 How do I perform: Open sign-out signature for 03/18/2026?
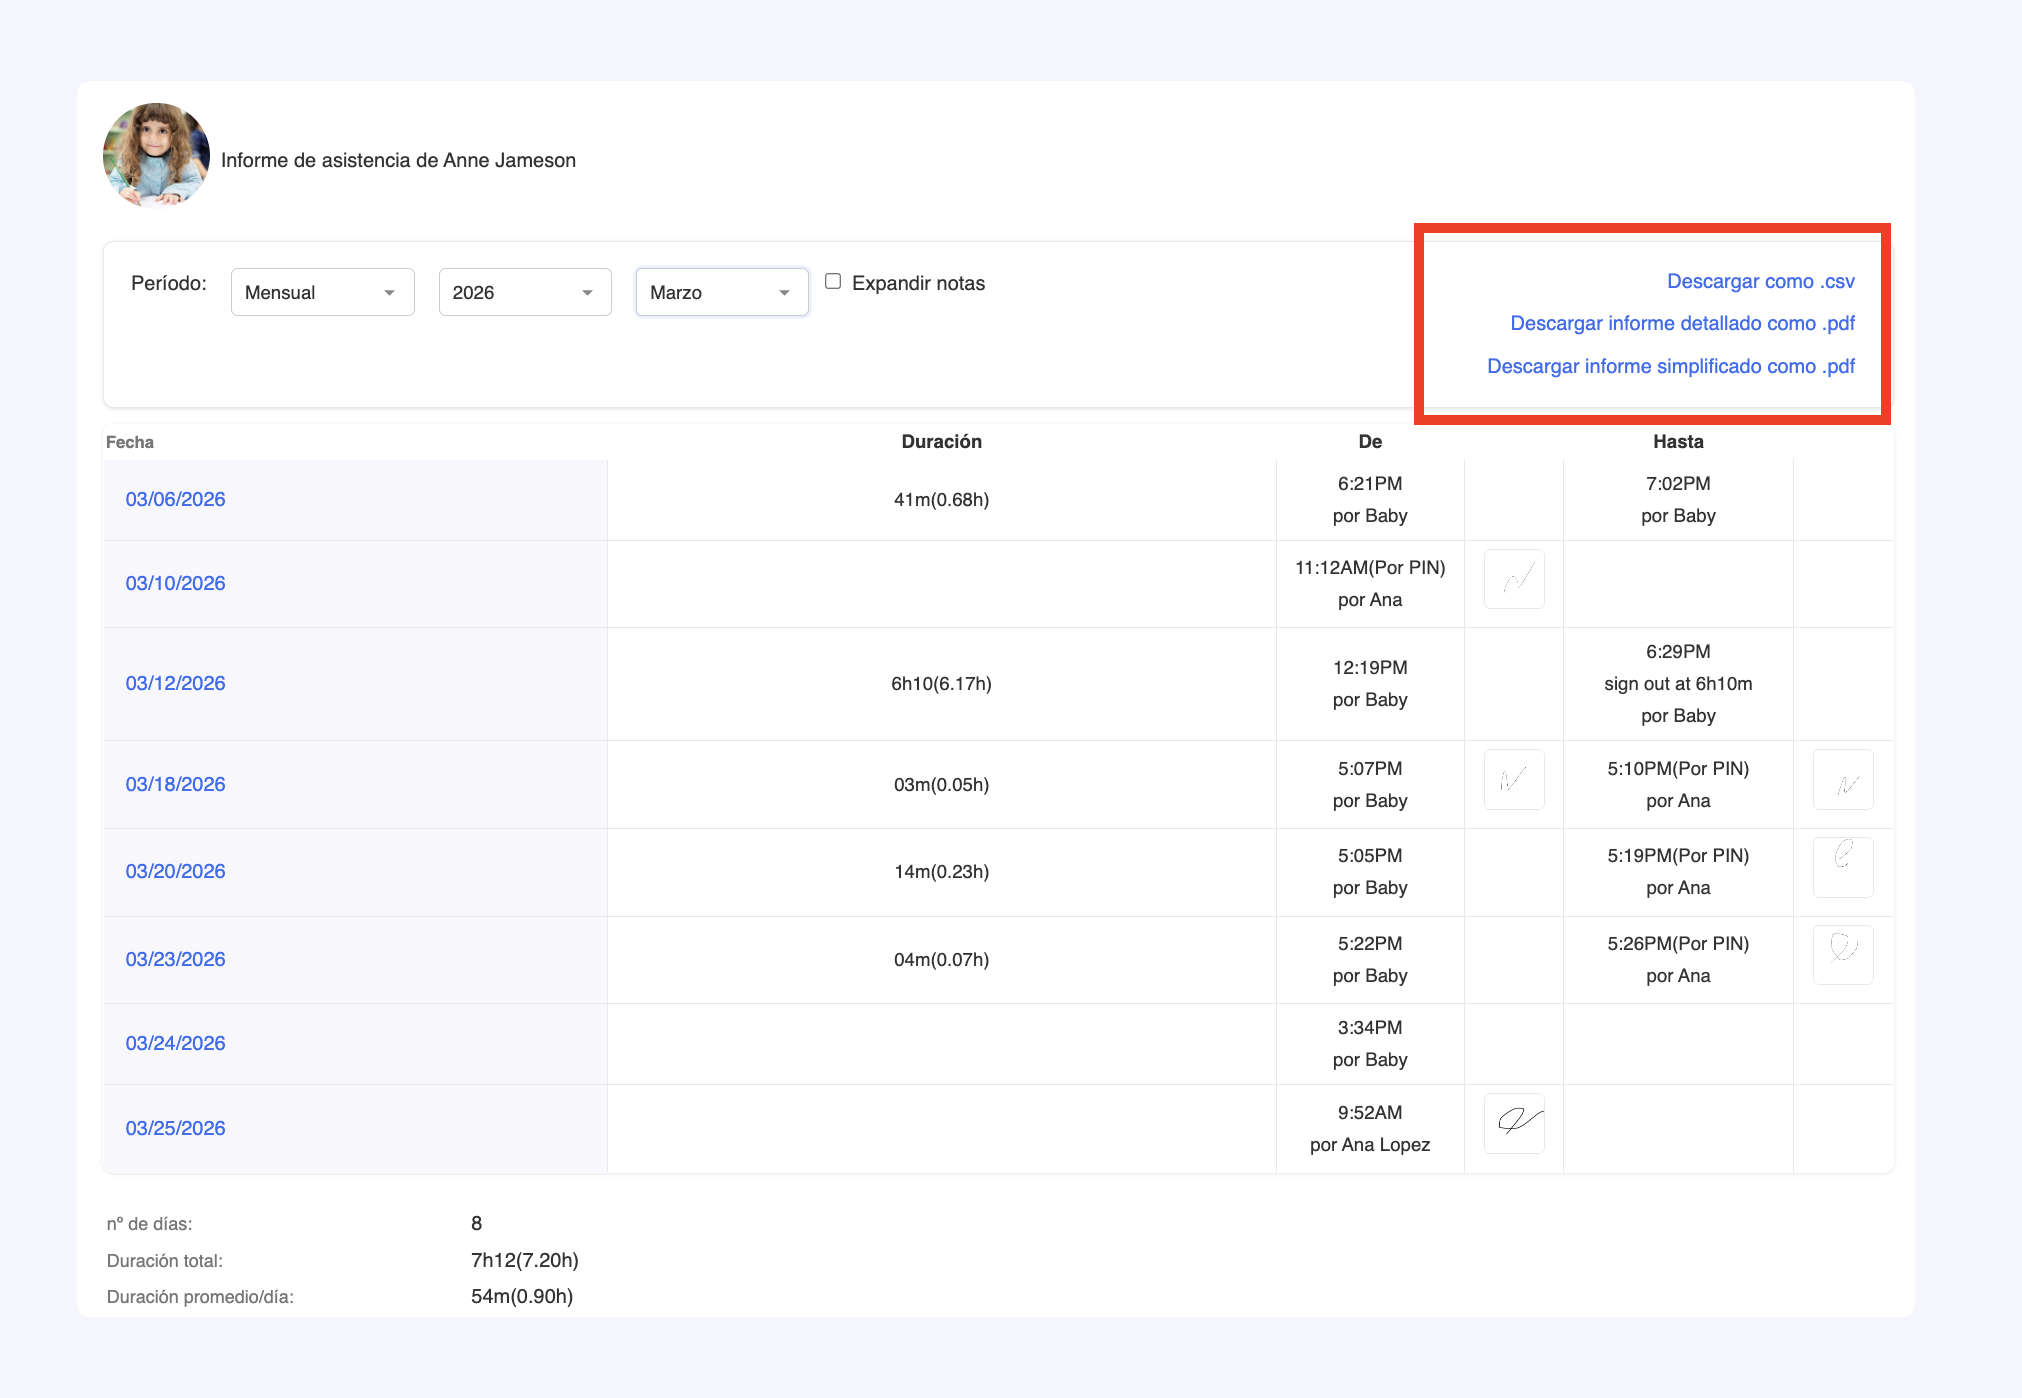[1842, 779]
